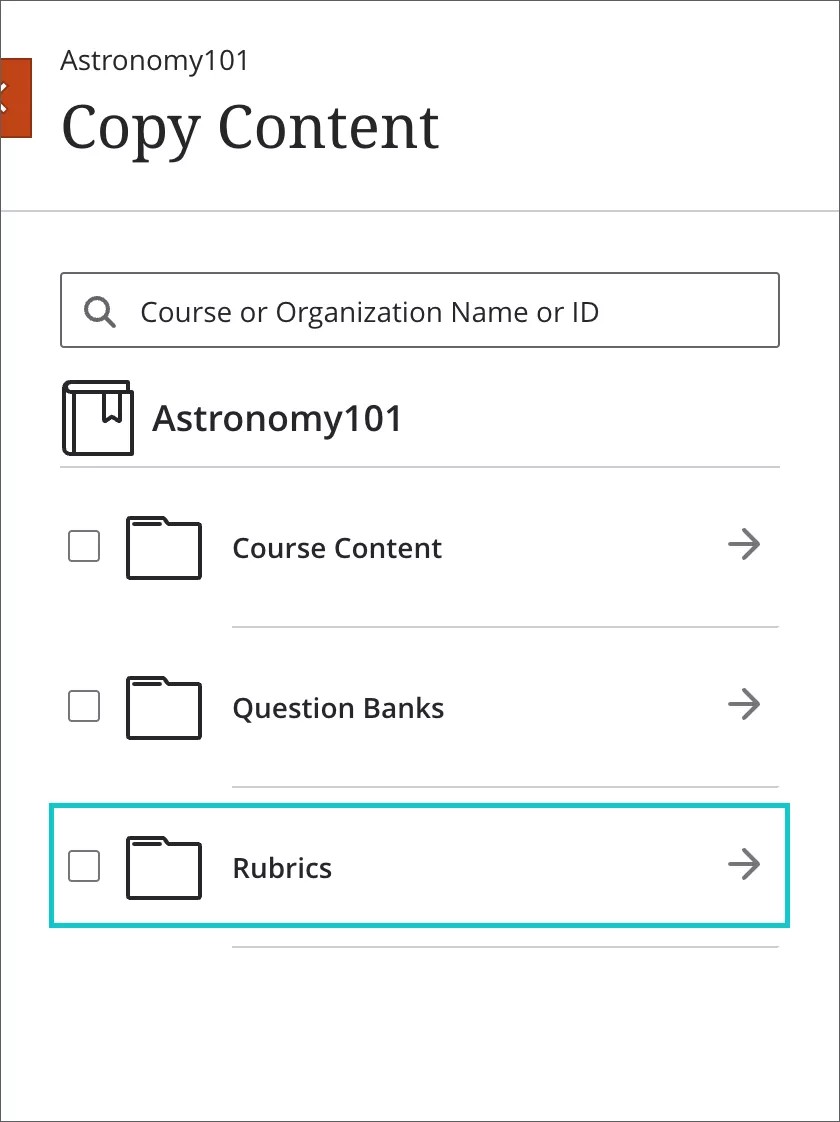The height and width of the screenshot is (1122, 840).
Task: Open Question Banks using its arrow icon
Action: [744, 705]
